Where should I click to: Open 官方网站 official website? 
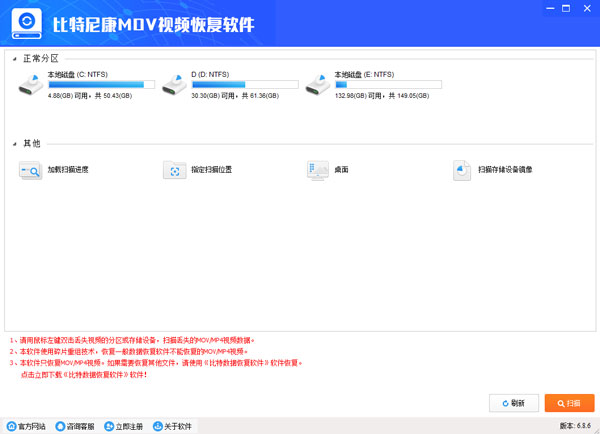point(26,426)
